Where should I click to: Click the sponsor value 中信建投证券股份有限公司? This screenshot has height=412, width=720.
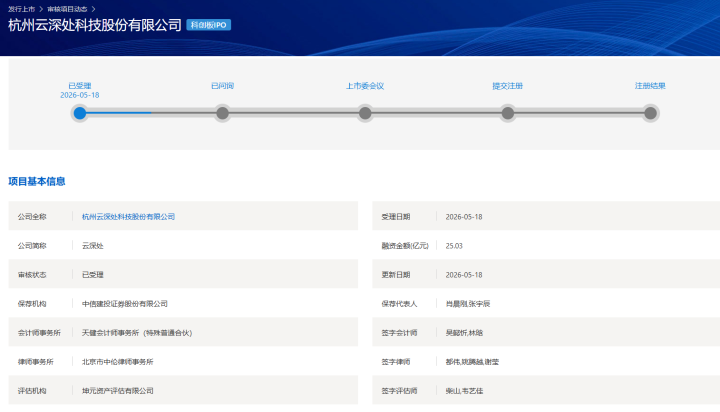click(124, 304)
